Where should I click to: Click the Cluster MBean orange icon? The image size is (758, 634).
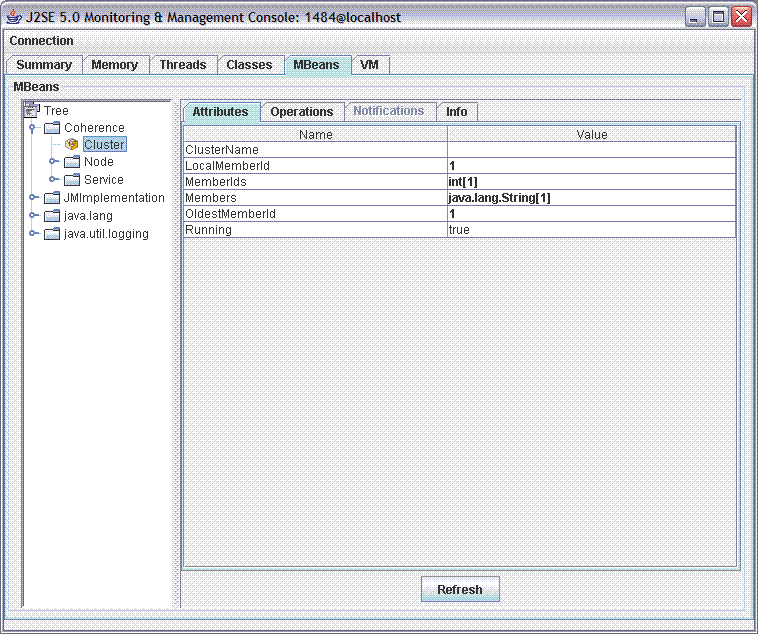click(72, 144)
